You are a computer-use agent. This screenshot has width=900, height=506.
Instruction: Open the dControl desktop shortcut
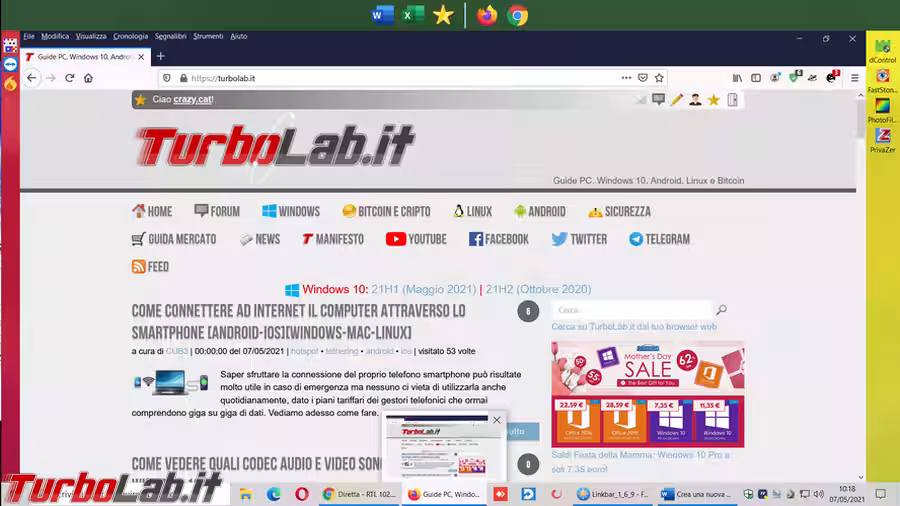point(882,51)
